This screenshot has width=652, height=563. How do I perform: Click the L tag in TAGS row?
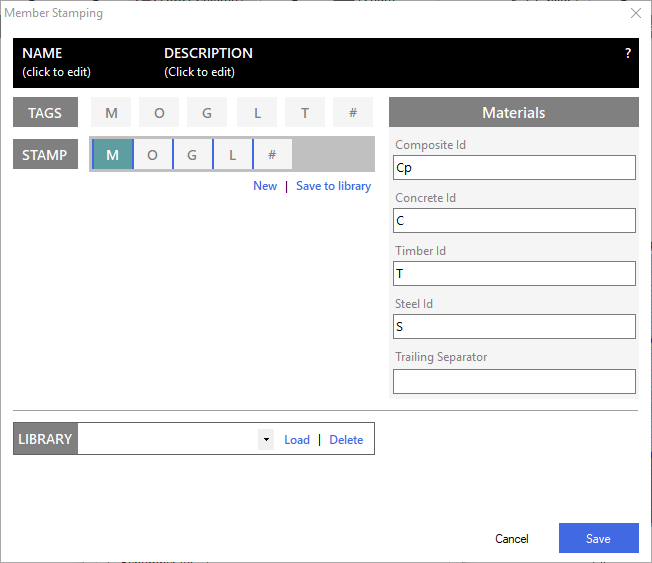256,113
